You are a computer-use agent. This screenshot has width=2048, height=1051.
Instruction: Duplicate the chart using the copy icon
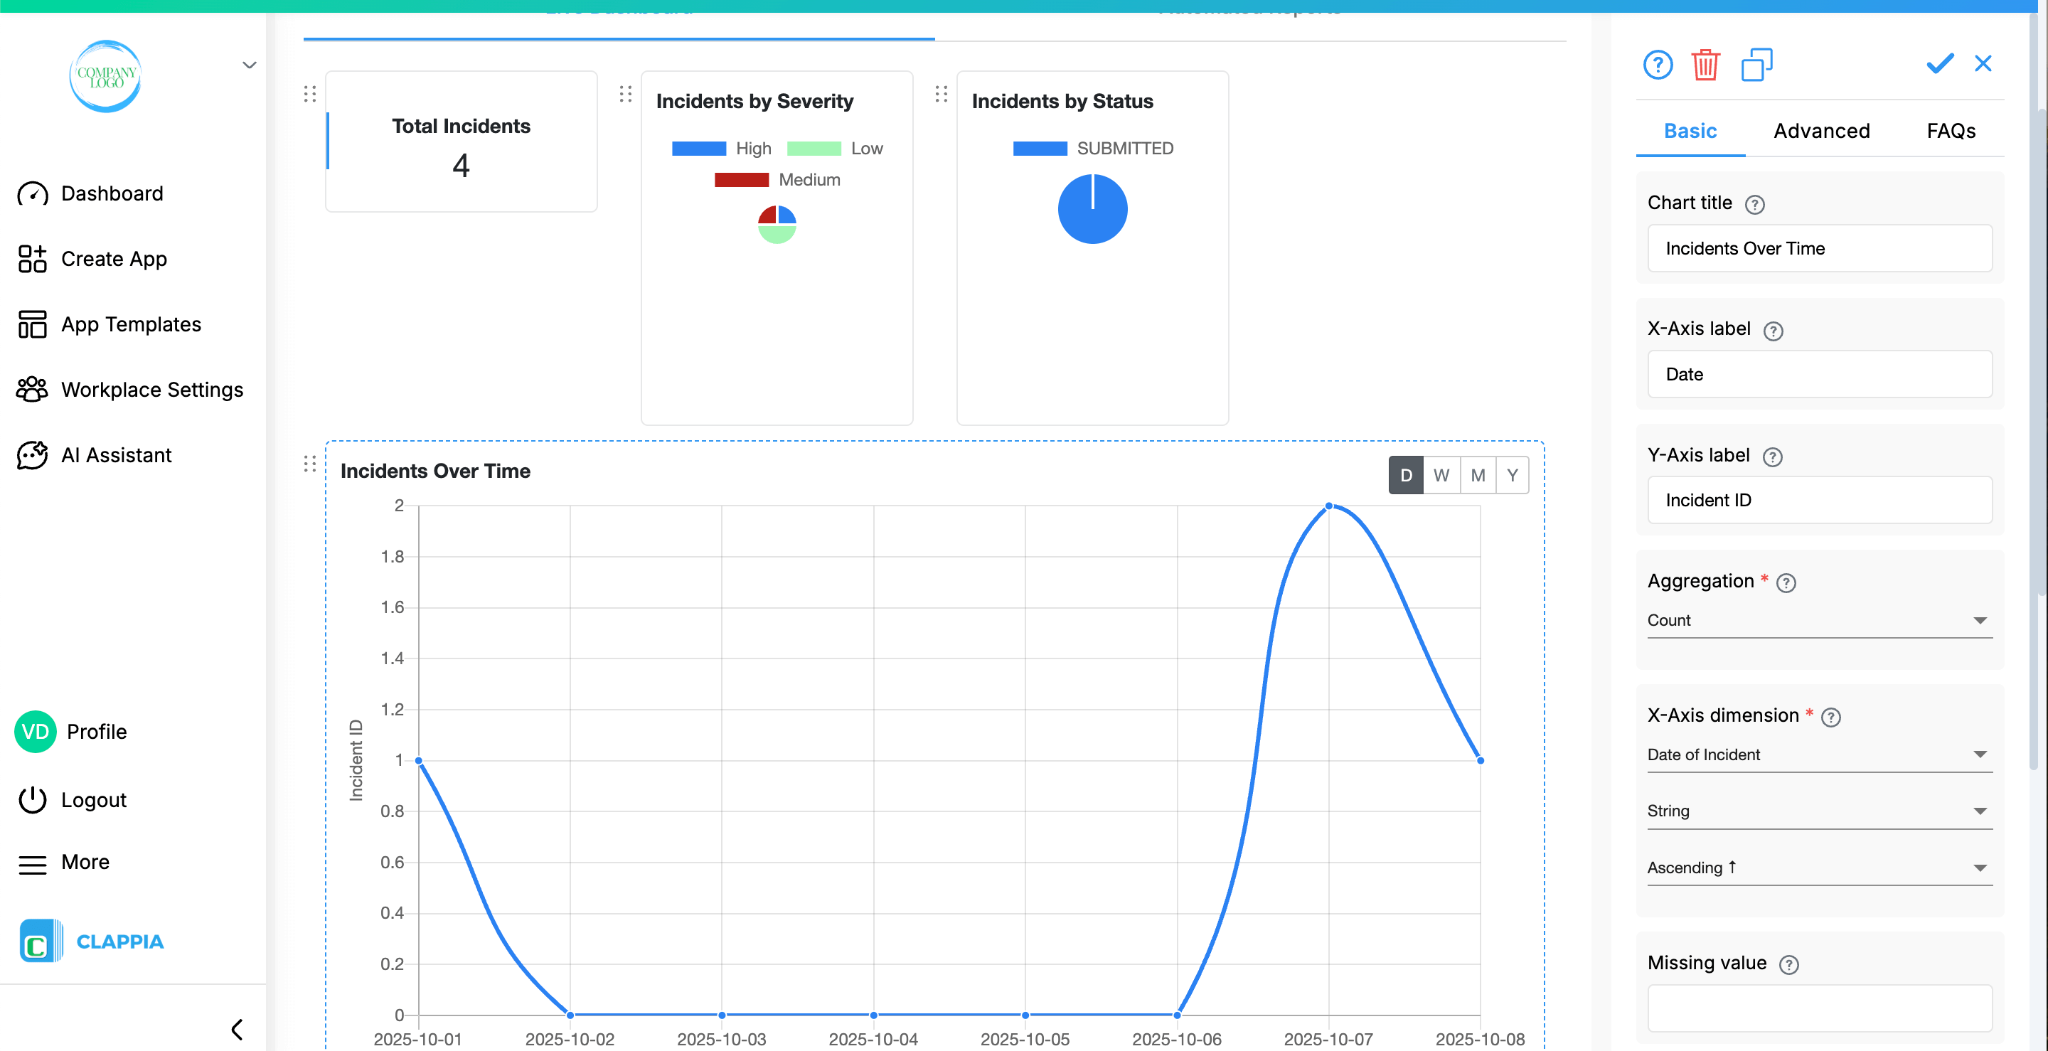(x=1758, y=64)
